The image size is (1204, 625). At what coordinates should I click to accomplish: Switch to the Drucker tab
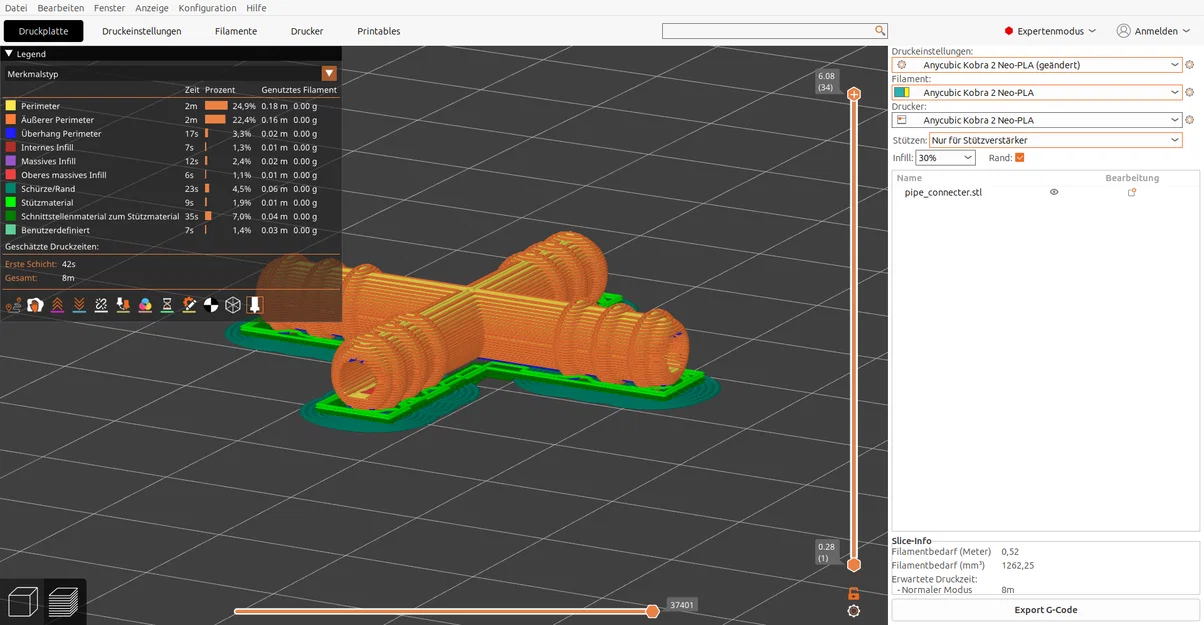(307, 31)
